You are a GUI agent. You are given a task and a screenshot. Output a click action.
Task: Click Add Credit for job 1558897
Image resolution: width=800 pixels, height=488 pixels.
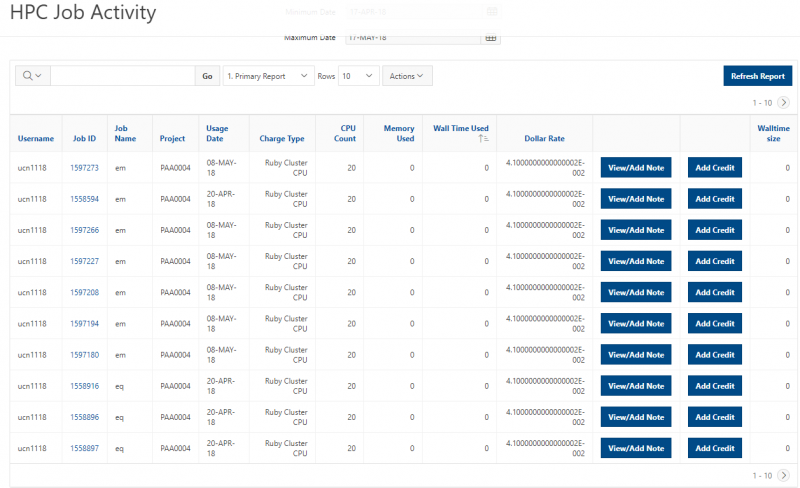coord(715,448)
